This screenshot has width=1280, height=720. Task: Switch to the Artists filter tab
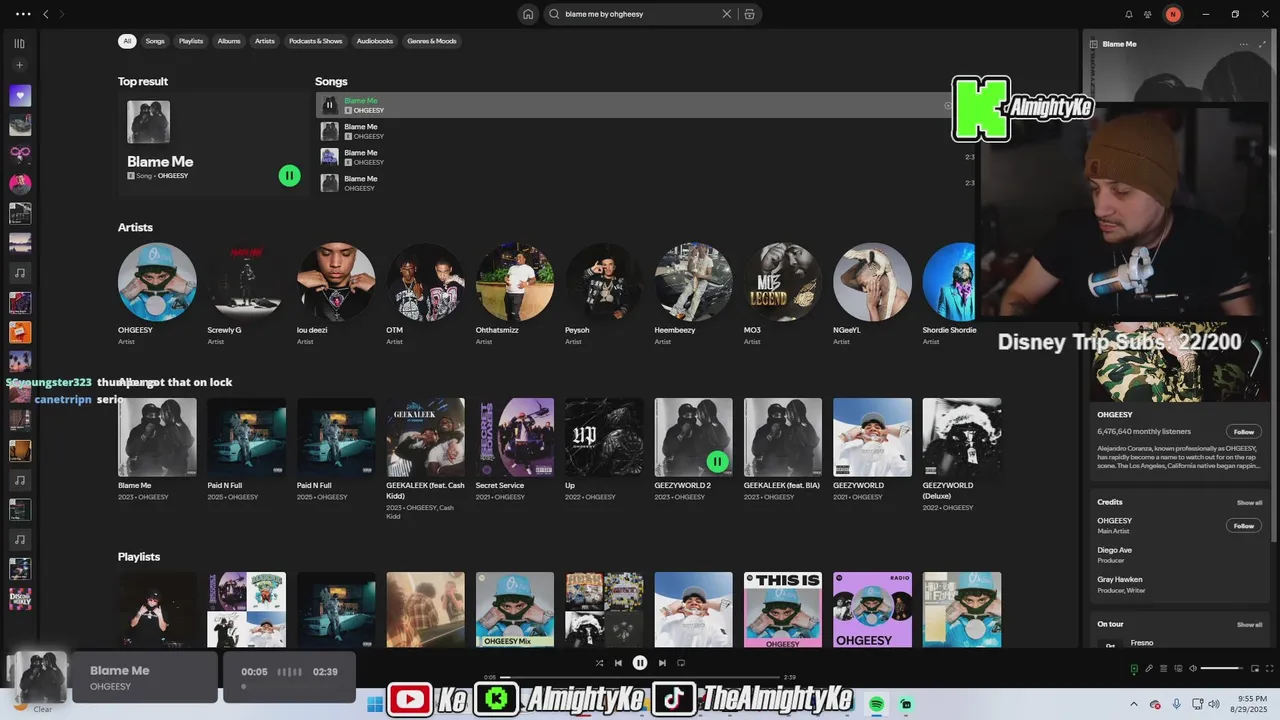[265, 41]
